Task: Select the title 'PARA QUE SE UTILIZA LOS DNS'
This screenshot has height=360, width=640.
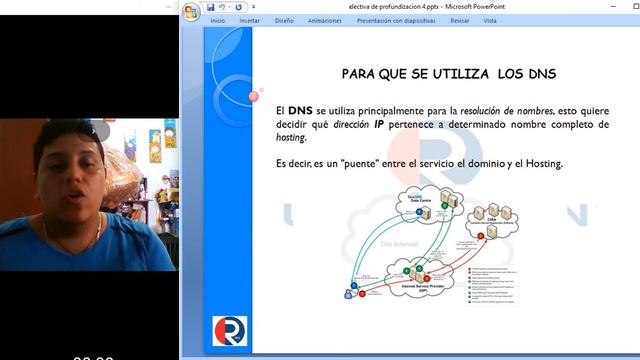Action: (x=449, y=74)
